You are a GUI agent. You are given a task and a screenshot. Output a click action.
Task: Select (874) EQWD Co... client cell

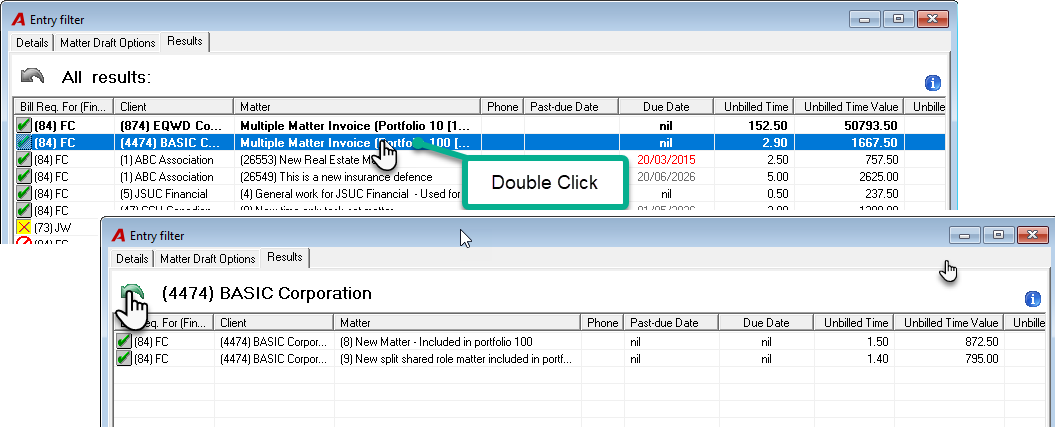[x=173, y=126]
